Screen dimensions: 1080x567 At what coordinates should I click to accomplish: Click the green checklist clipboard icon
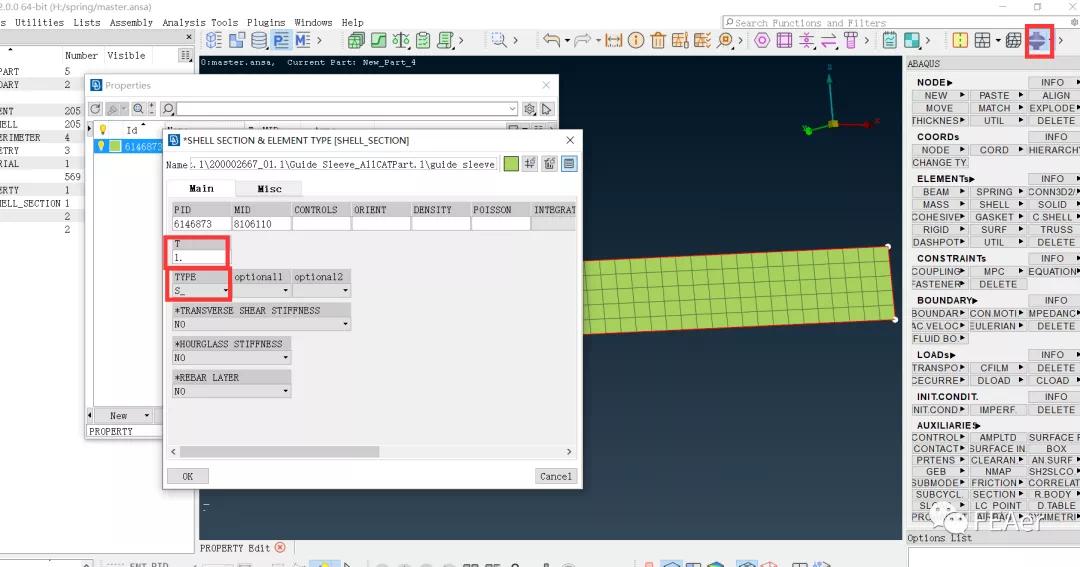423,40
